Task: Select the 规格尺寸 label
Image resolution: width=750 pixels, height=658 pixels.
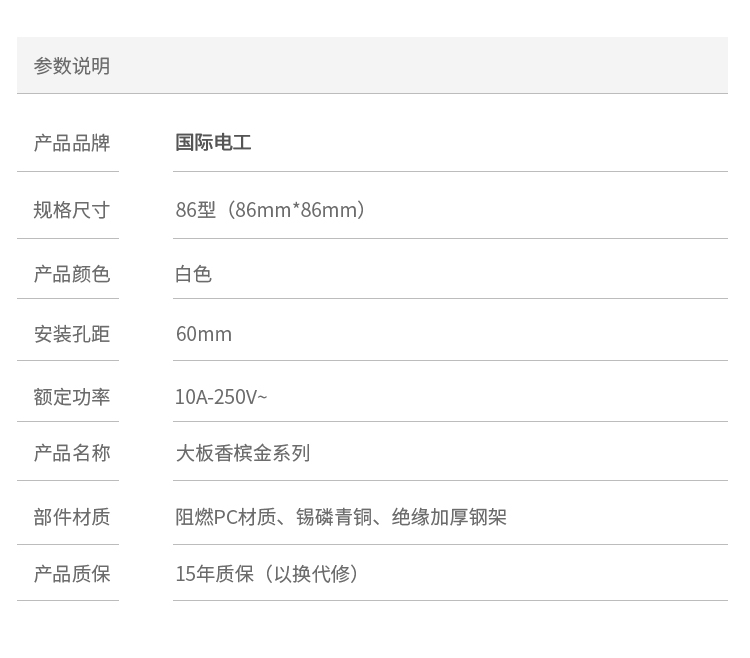Action: coord(72,210)
